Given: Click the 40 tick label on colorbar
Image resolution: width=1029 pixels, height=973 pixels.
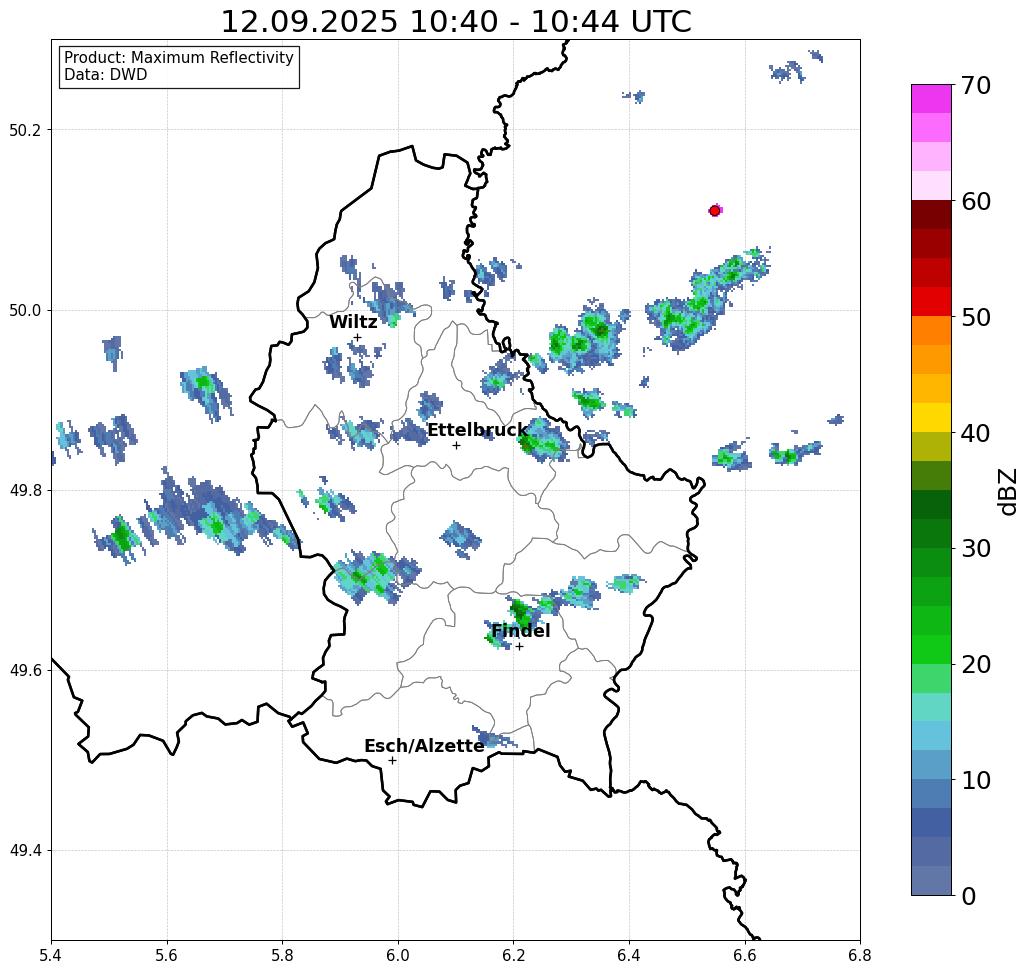Looking at the screenshot, I should pos(975,433).
